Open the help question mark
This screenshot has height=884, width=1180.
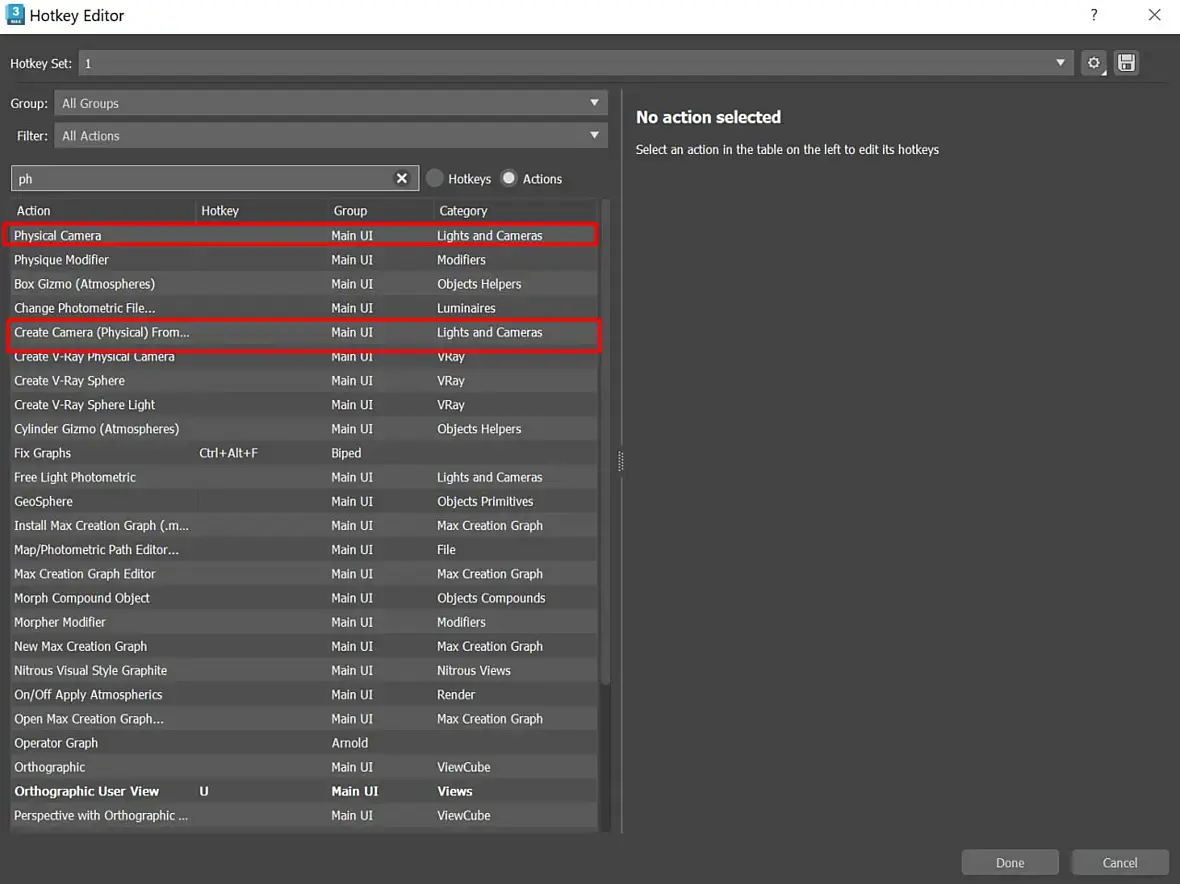point(1094,15)
